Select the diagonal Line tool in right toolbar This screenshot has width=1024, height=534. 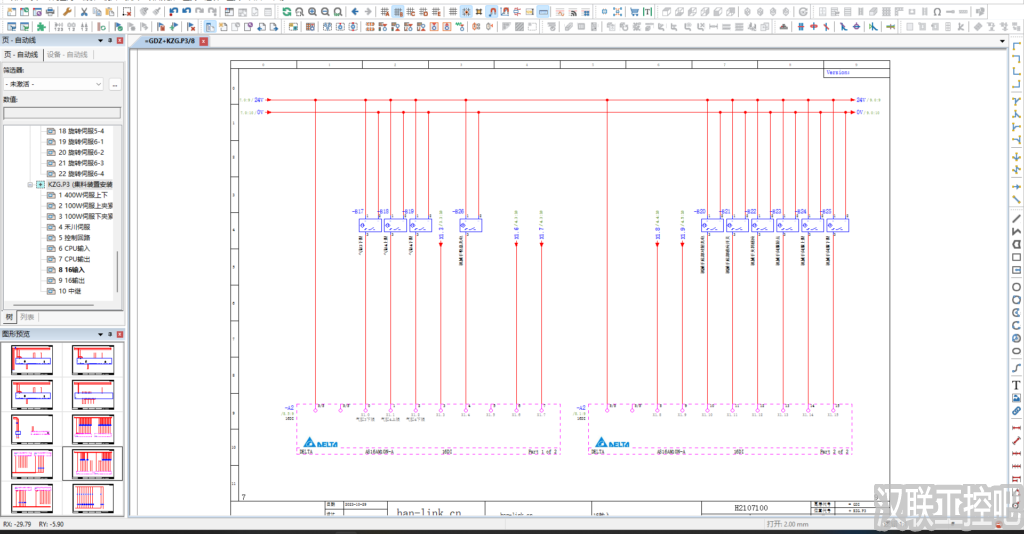click(x=1016, y=219)
